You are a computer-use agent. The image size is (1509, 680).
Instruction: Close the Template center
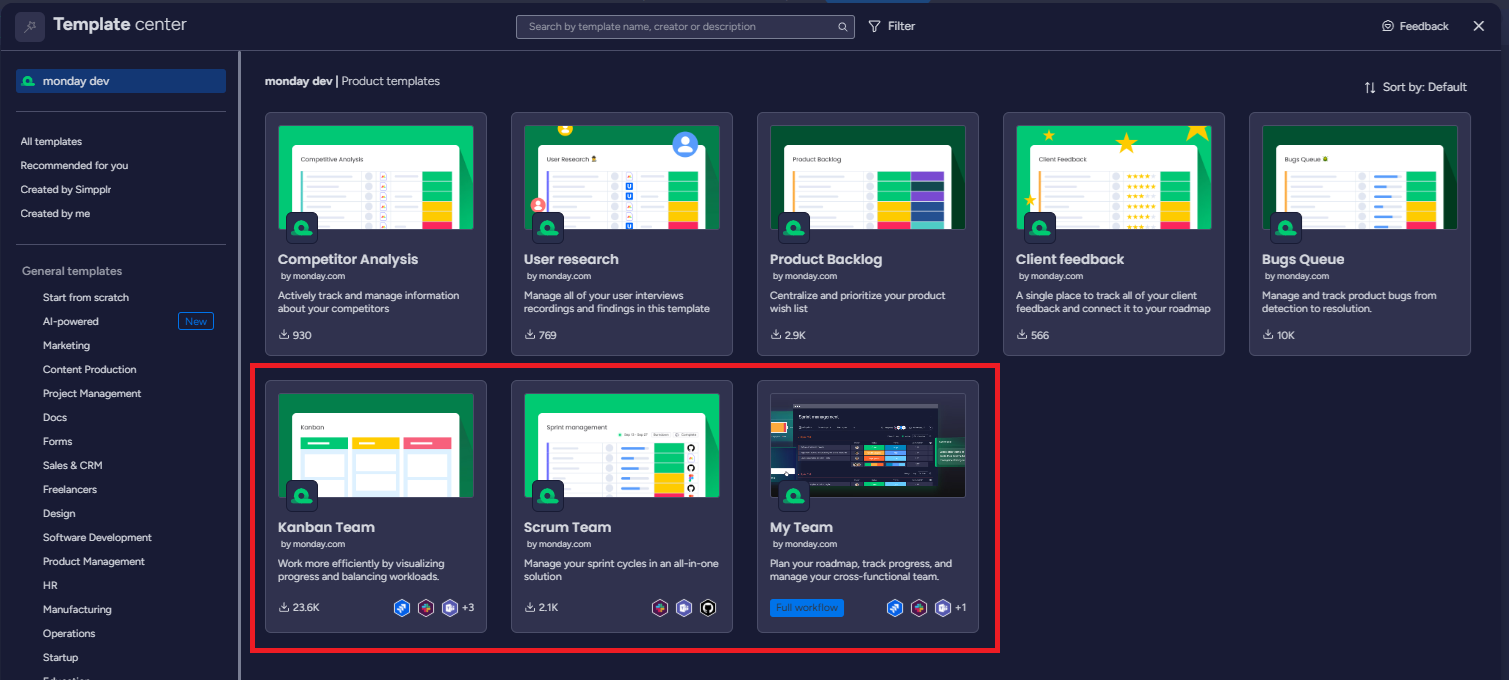[x=1478, y=26]
